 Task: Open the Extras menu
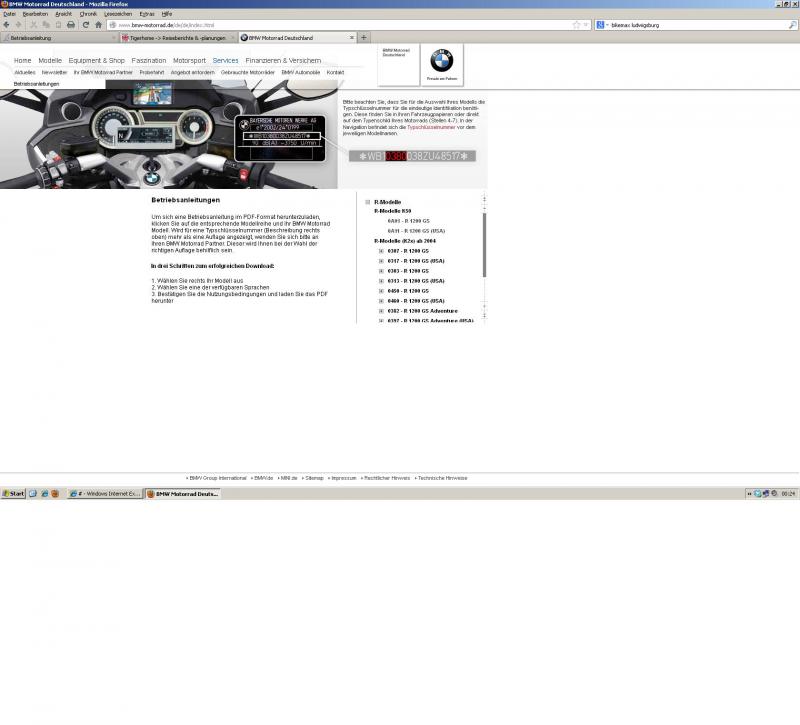click(x=147, y=14)
